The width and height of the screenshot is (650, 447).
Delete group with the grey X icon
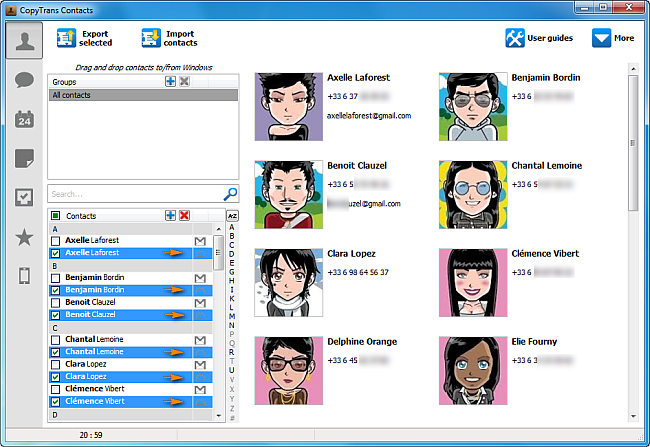184,81
